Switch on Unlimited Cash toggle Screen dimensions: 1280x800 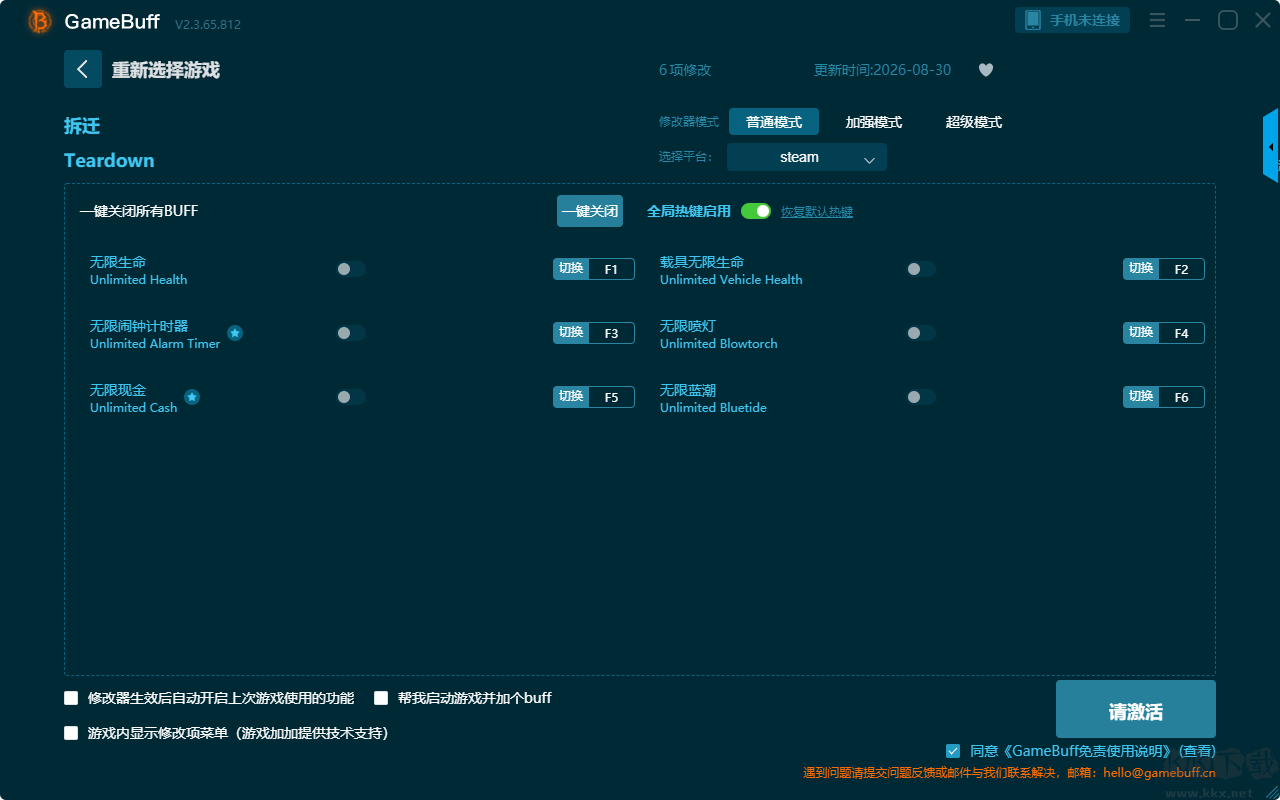coord(351,397)
